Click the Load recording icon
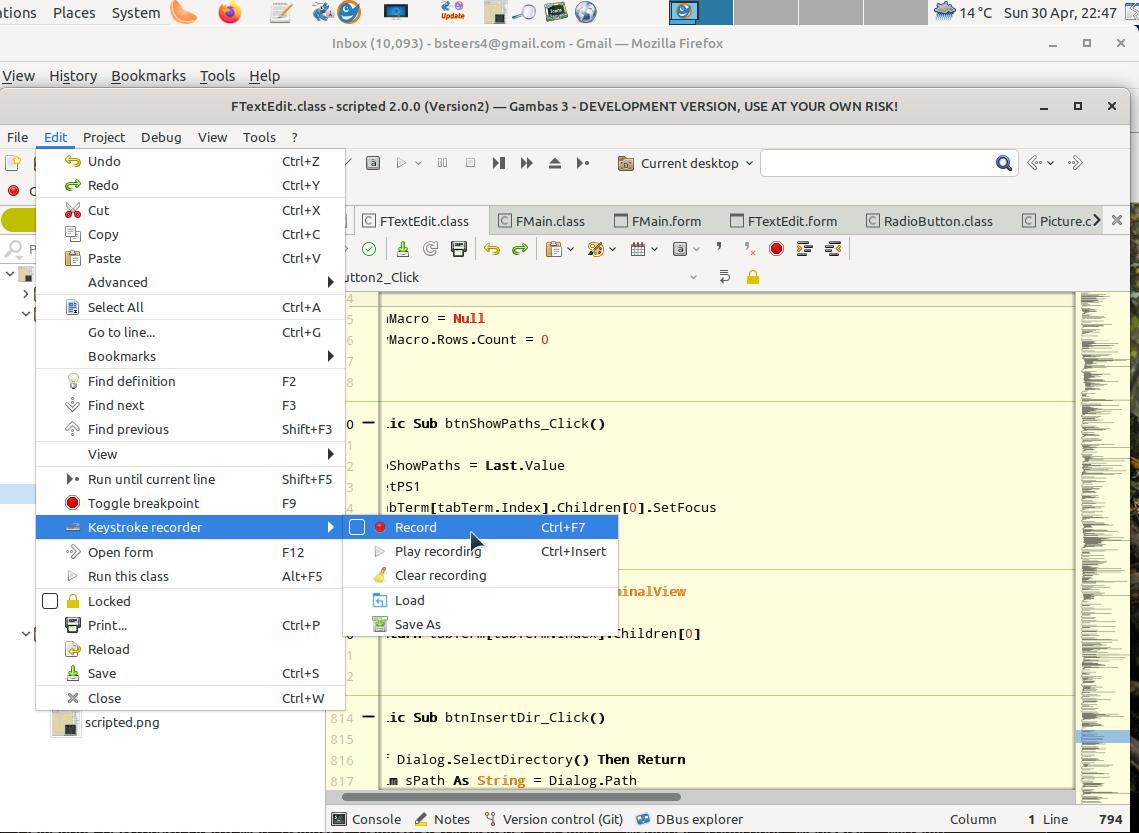Screen dimensions: 1139x833 [379, 600]
